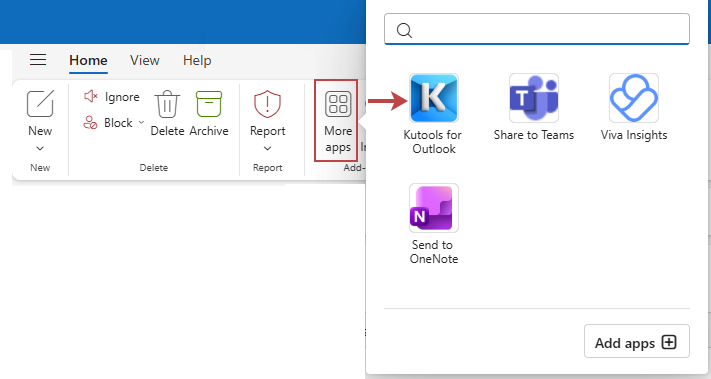Select the Delete group label

pos(154,168)
